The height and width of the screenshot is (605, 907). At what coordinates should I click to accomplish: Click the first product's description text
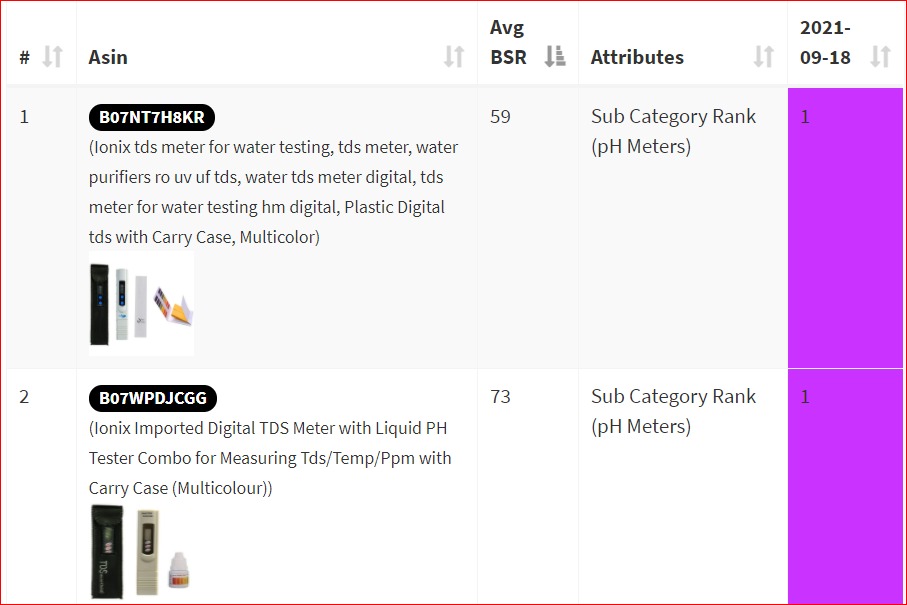(273, 192)
